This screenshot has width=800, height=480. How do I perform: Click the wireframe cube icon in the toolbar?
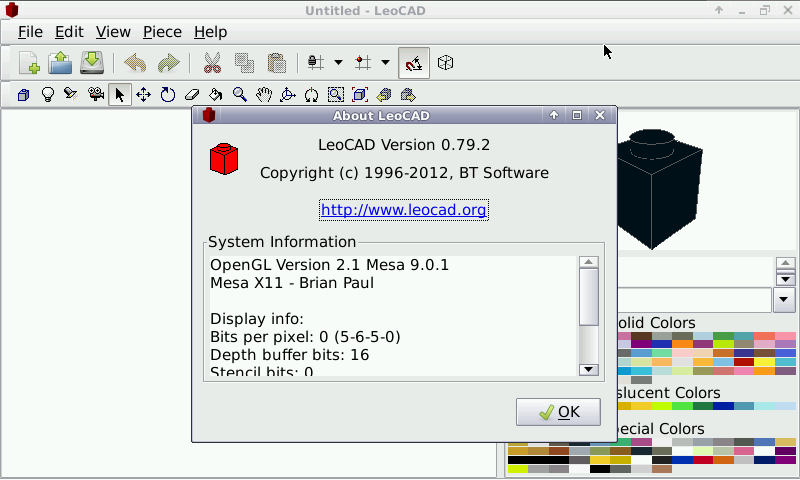[445, 63]
